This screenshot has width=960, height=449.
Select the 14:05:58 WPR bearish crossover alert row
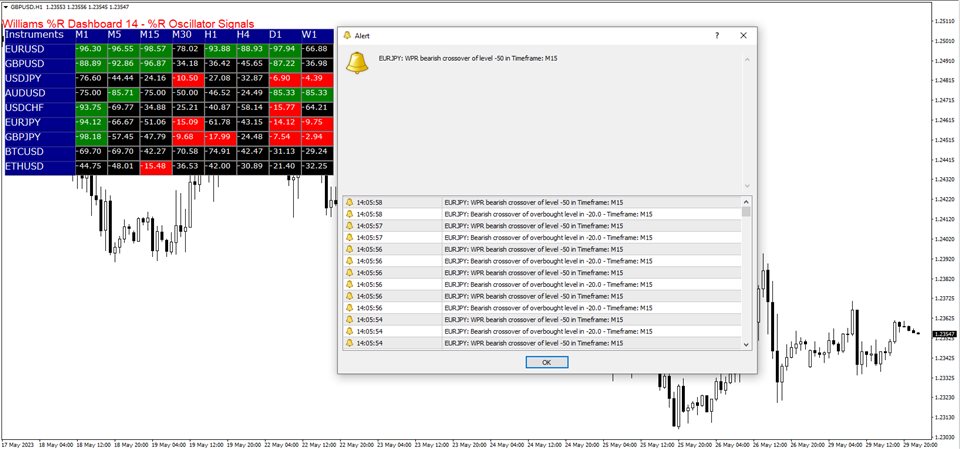coord(542,202)
